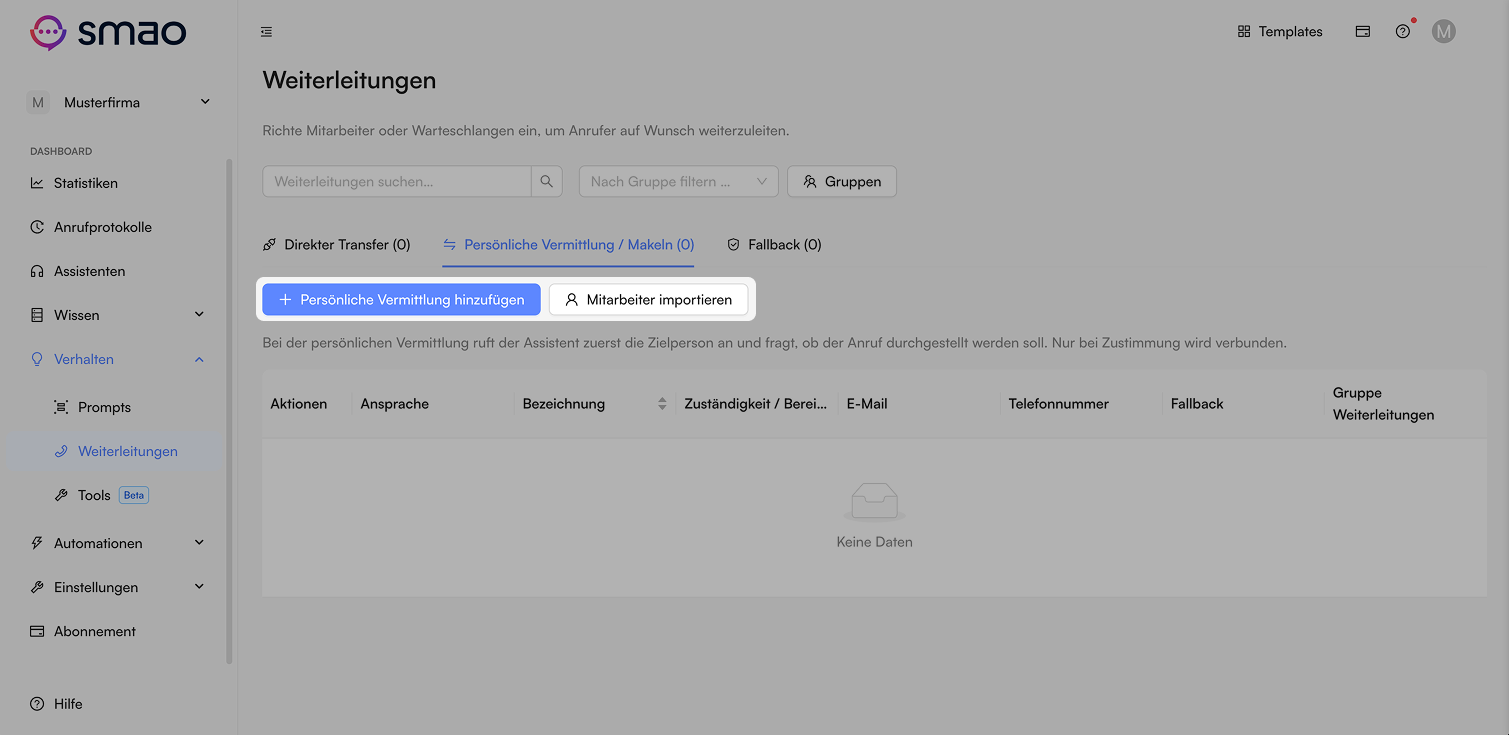Collapse the Verhalten section
1509x735 pixels.
coord(119,359)
